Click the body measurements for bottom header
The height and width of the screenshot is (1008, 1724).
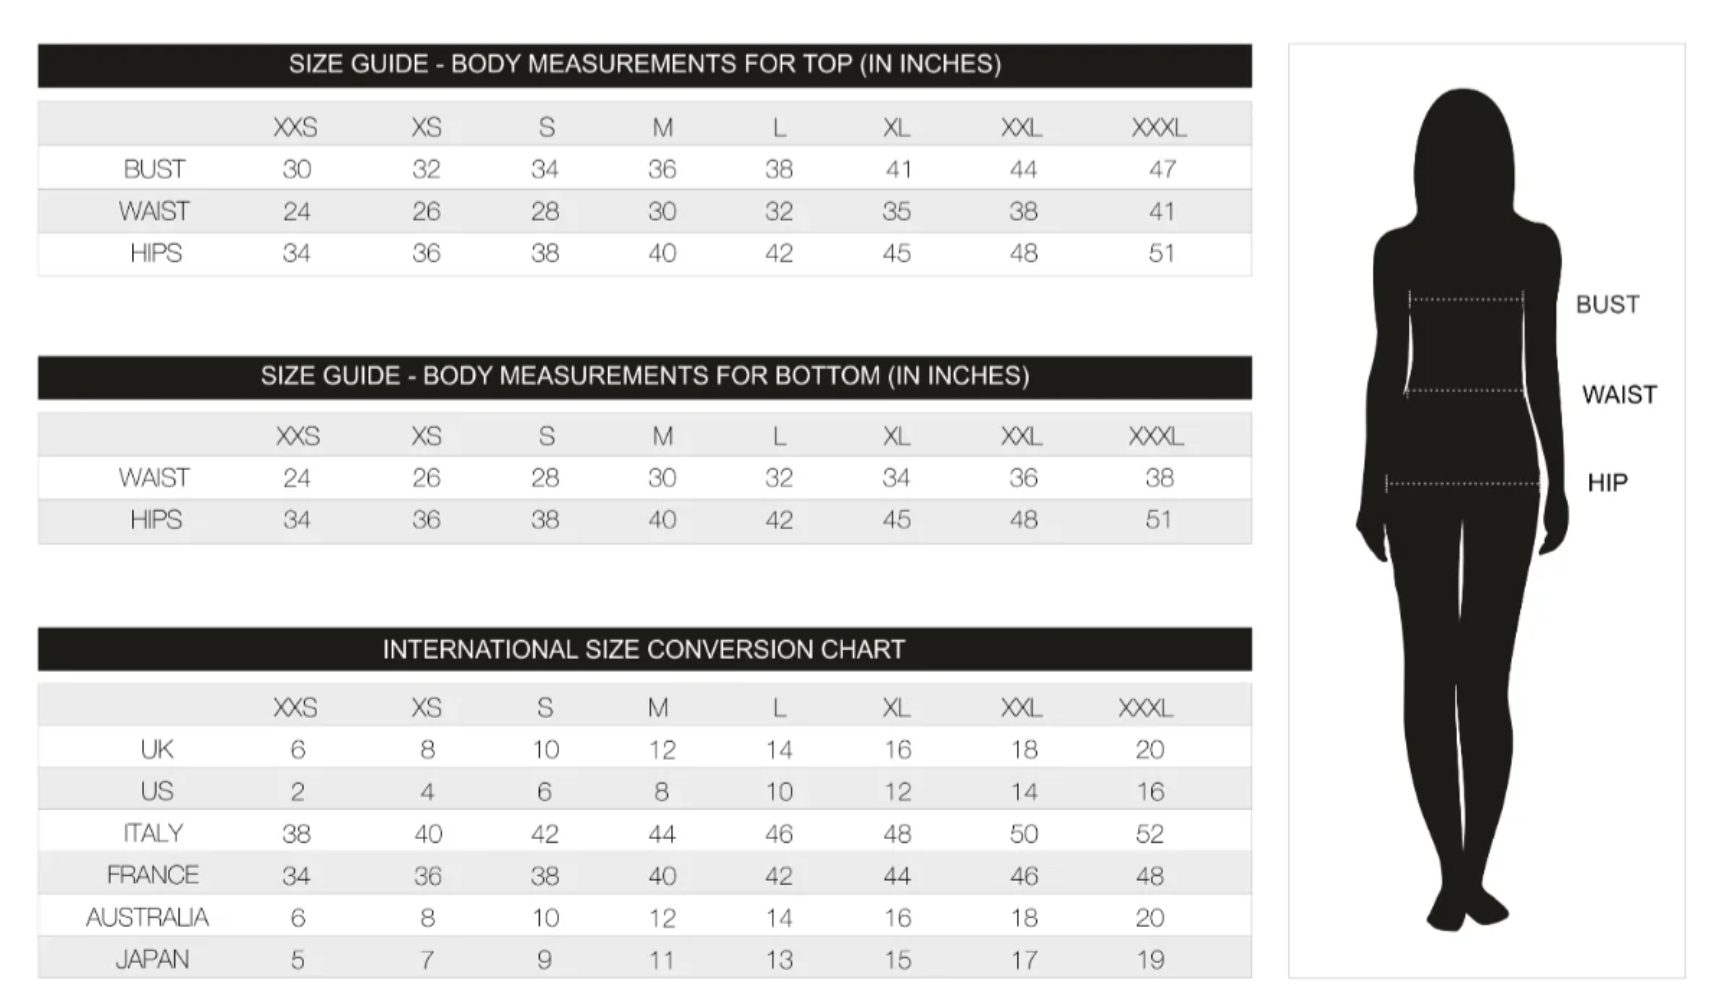point(645,377)
